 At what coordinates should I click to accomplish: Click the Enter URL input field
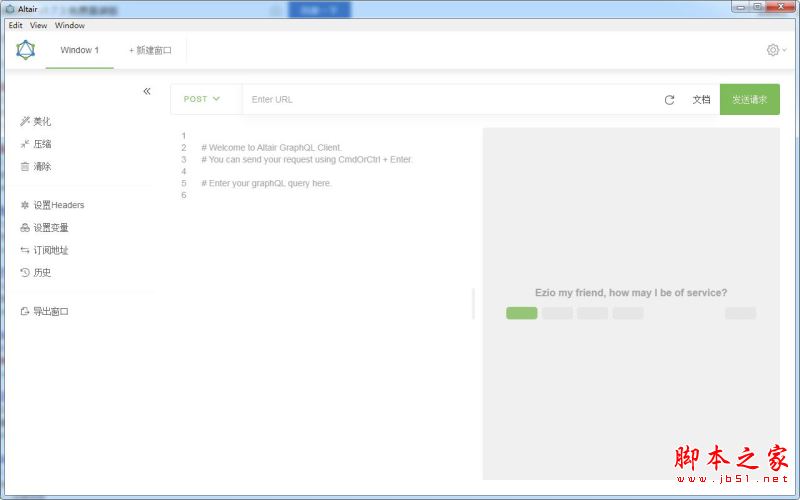click(x=449, y=99)
